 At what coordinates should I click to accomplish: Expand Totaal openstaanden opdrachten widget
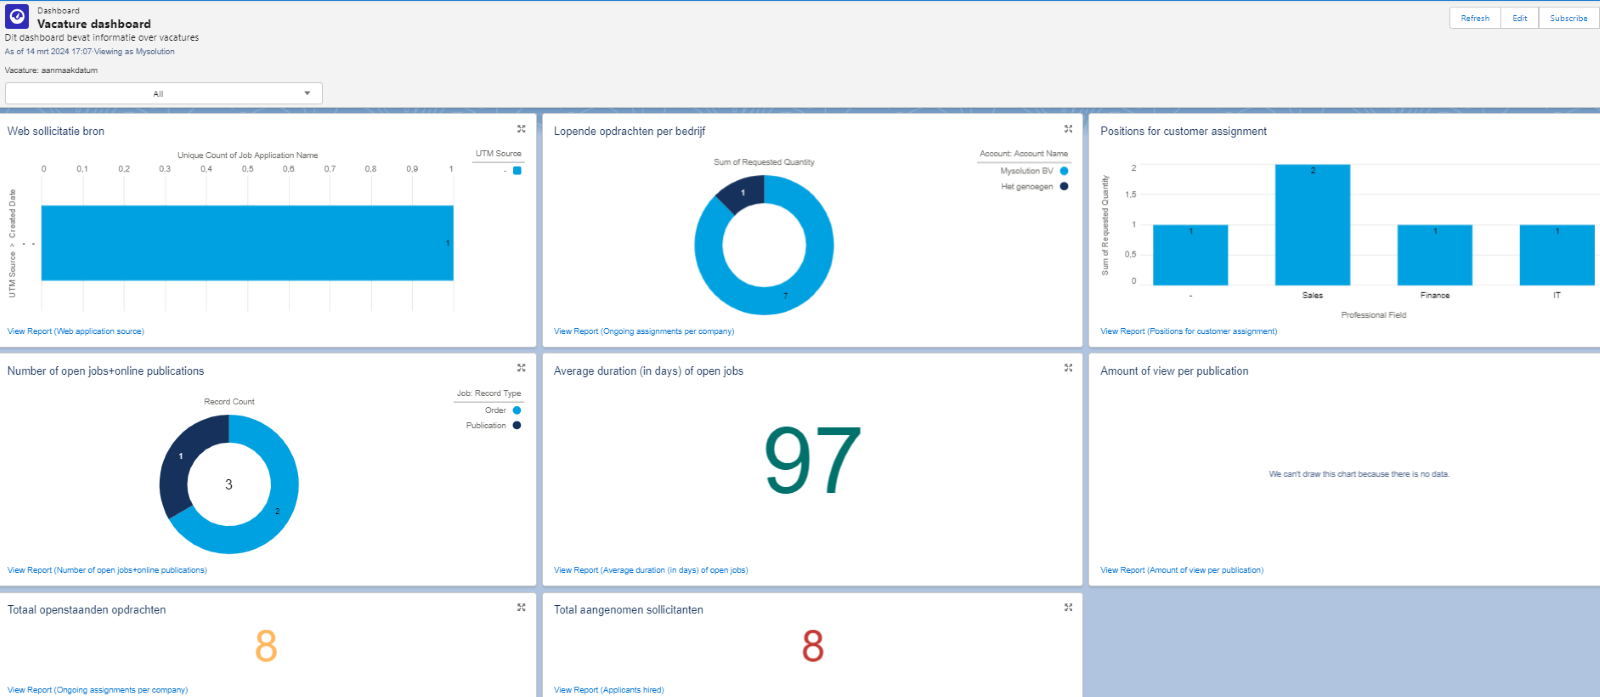pyautogui.click(x=521, y=607)
